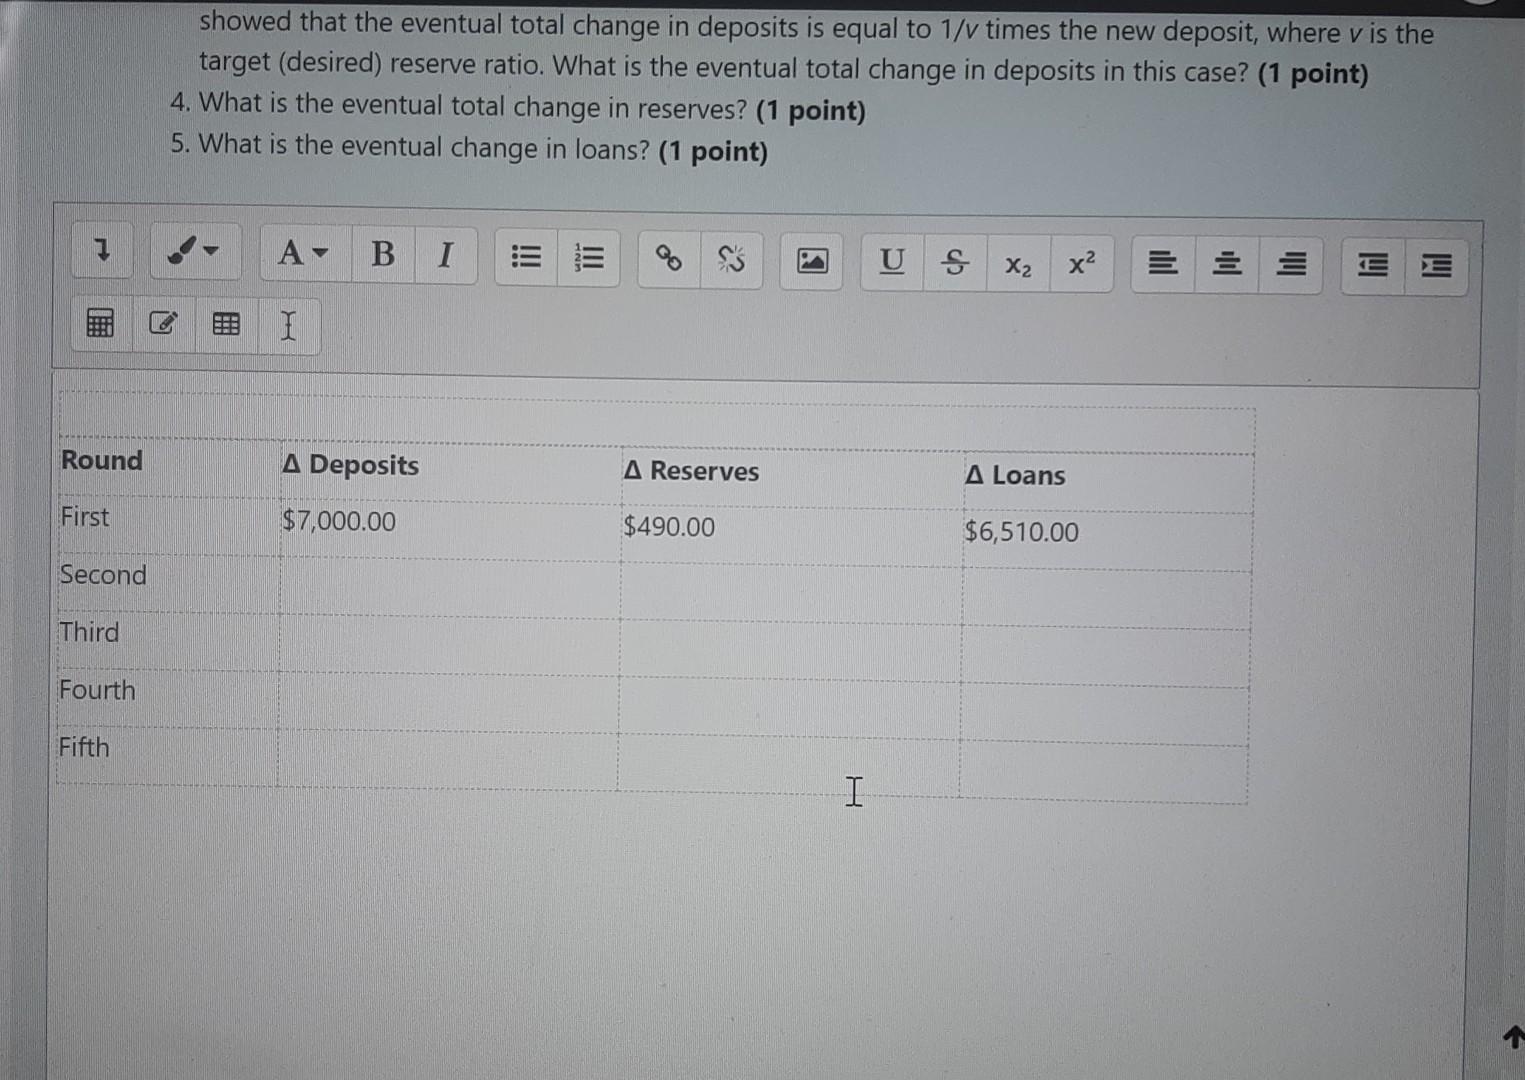1525x1080 pixels.
Task: Toggle underline formatting
Action: pyautogui.click(x=891, y=261)
